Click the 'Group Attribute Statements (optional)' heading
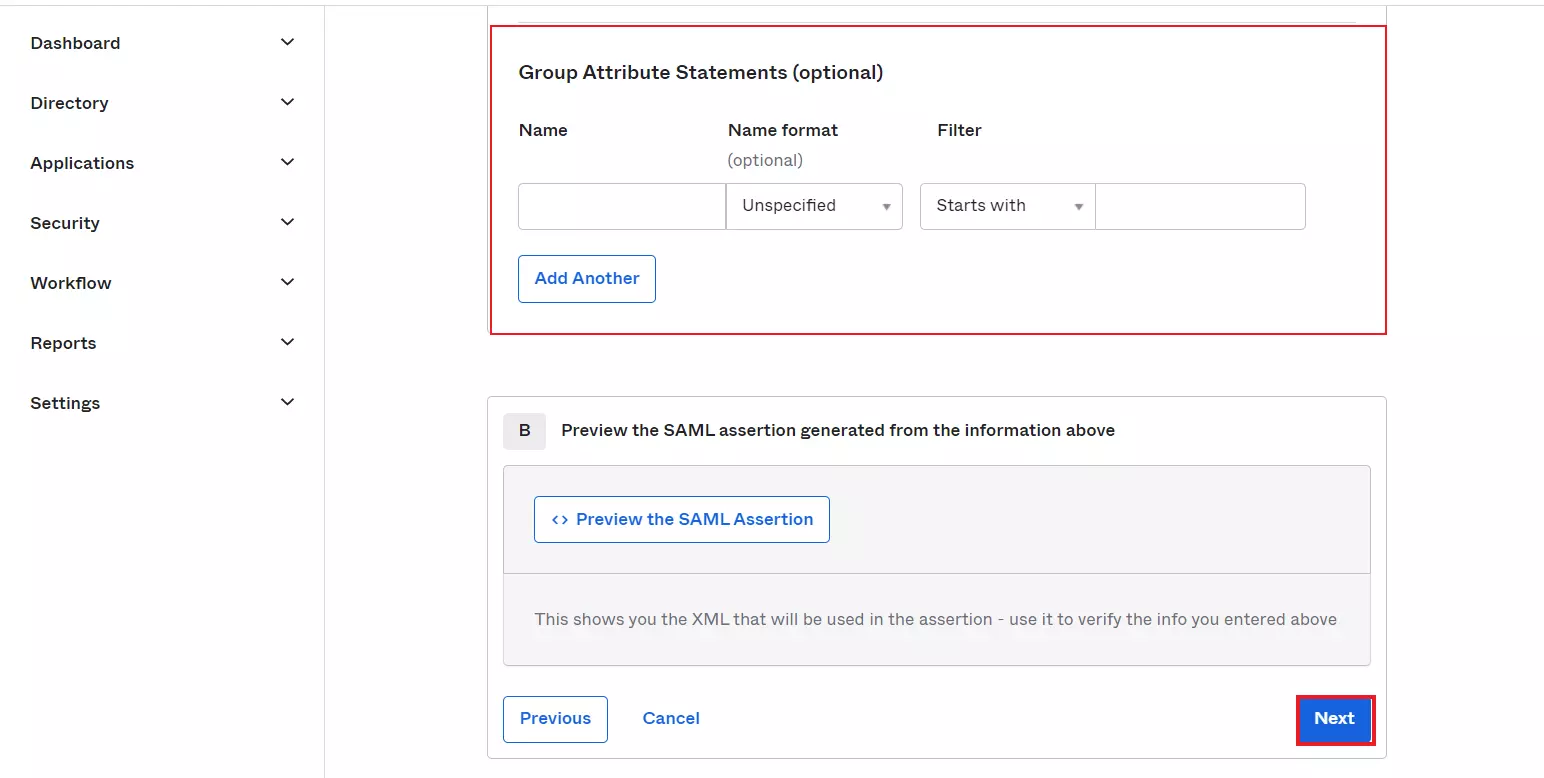Viewport: 1544px width, 778px height. pyautogui.click(x=701, y=73)
